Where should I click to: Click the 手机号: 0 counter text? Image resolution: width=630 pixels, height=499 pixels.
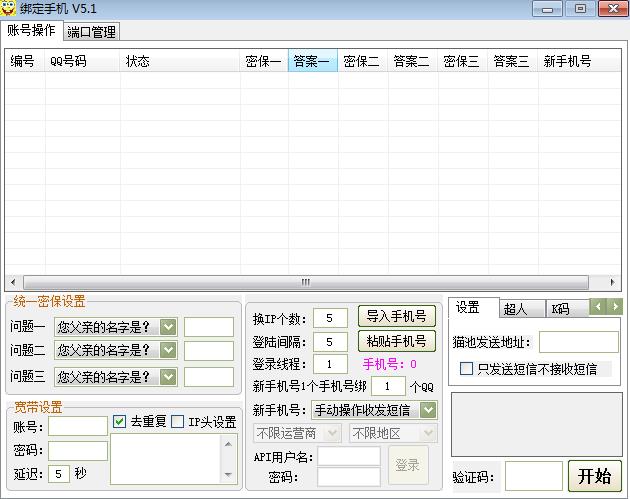[389, 364]
